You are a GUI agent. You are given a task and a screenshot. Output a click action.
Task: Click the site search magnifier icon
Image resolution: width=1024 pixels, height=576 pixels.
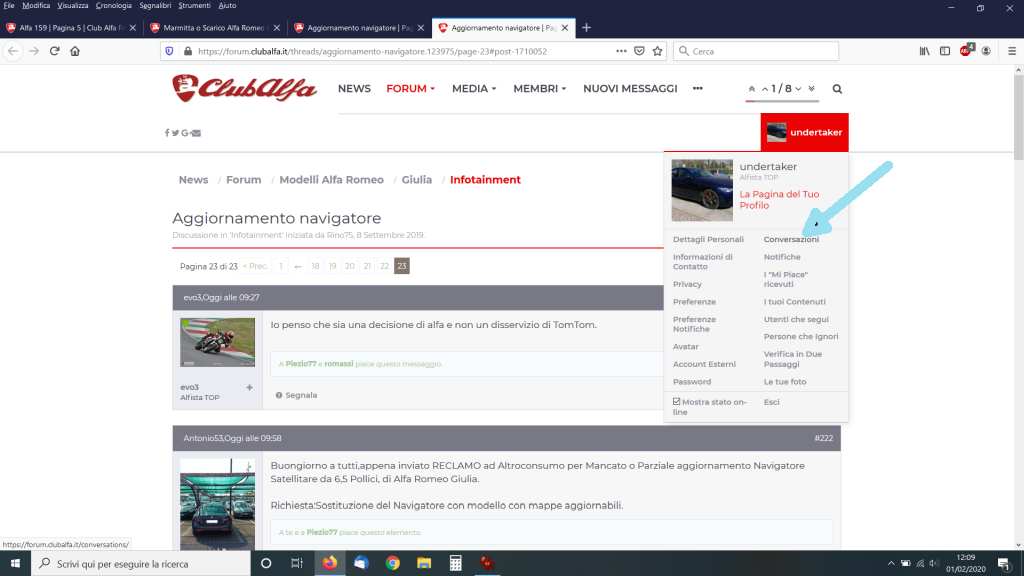click(x=837, y=89)
